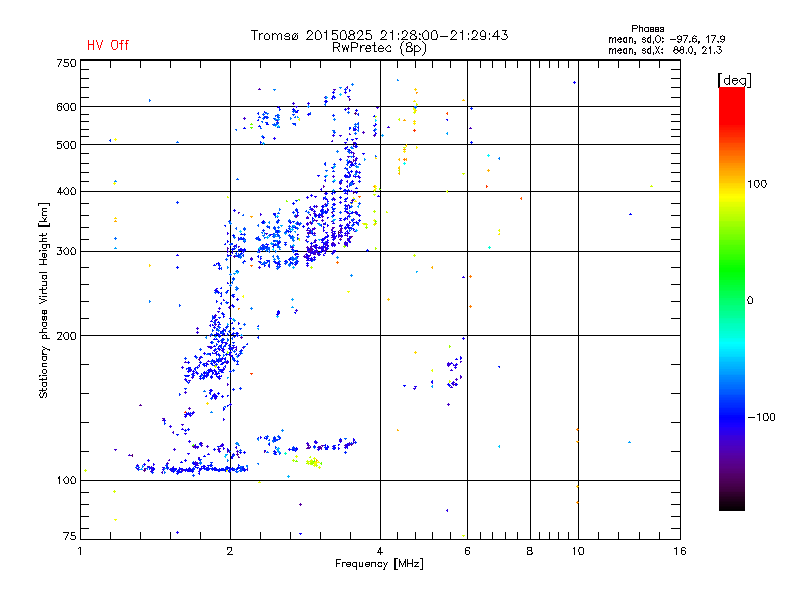Select the plot title 'Tromsø 20150825 21:28:00-21:29:43'
The height and width of the screenshot is (600, 800).
[379, 35]
